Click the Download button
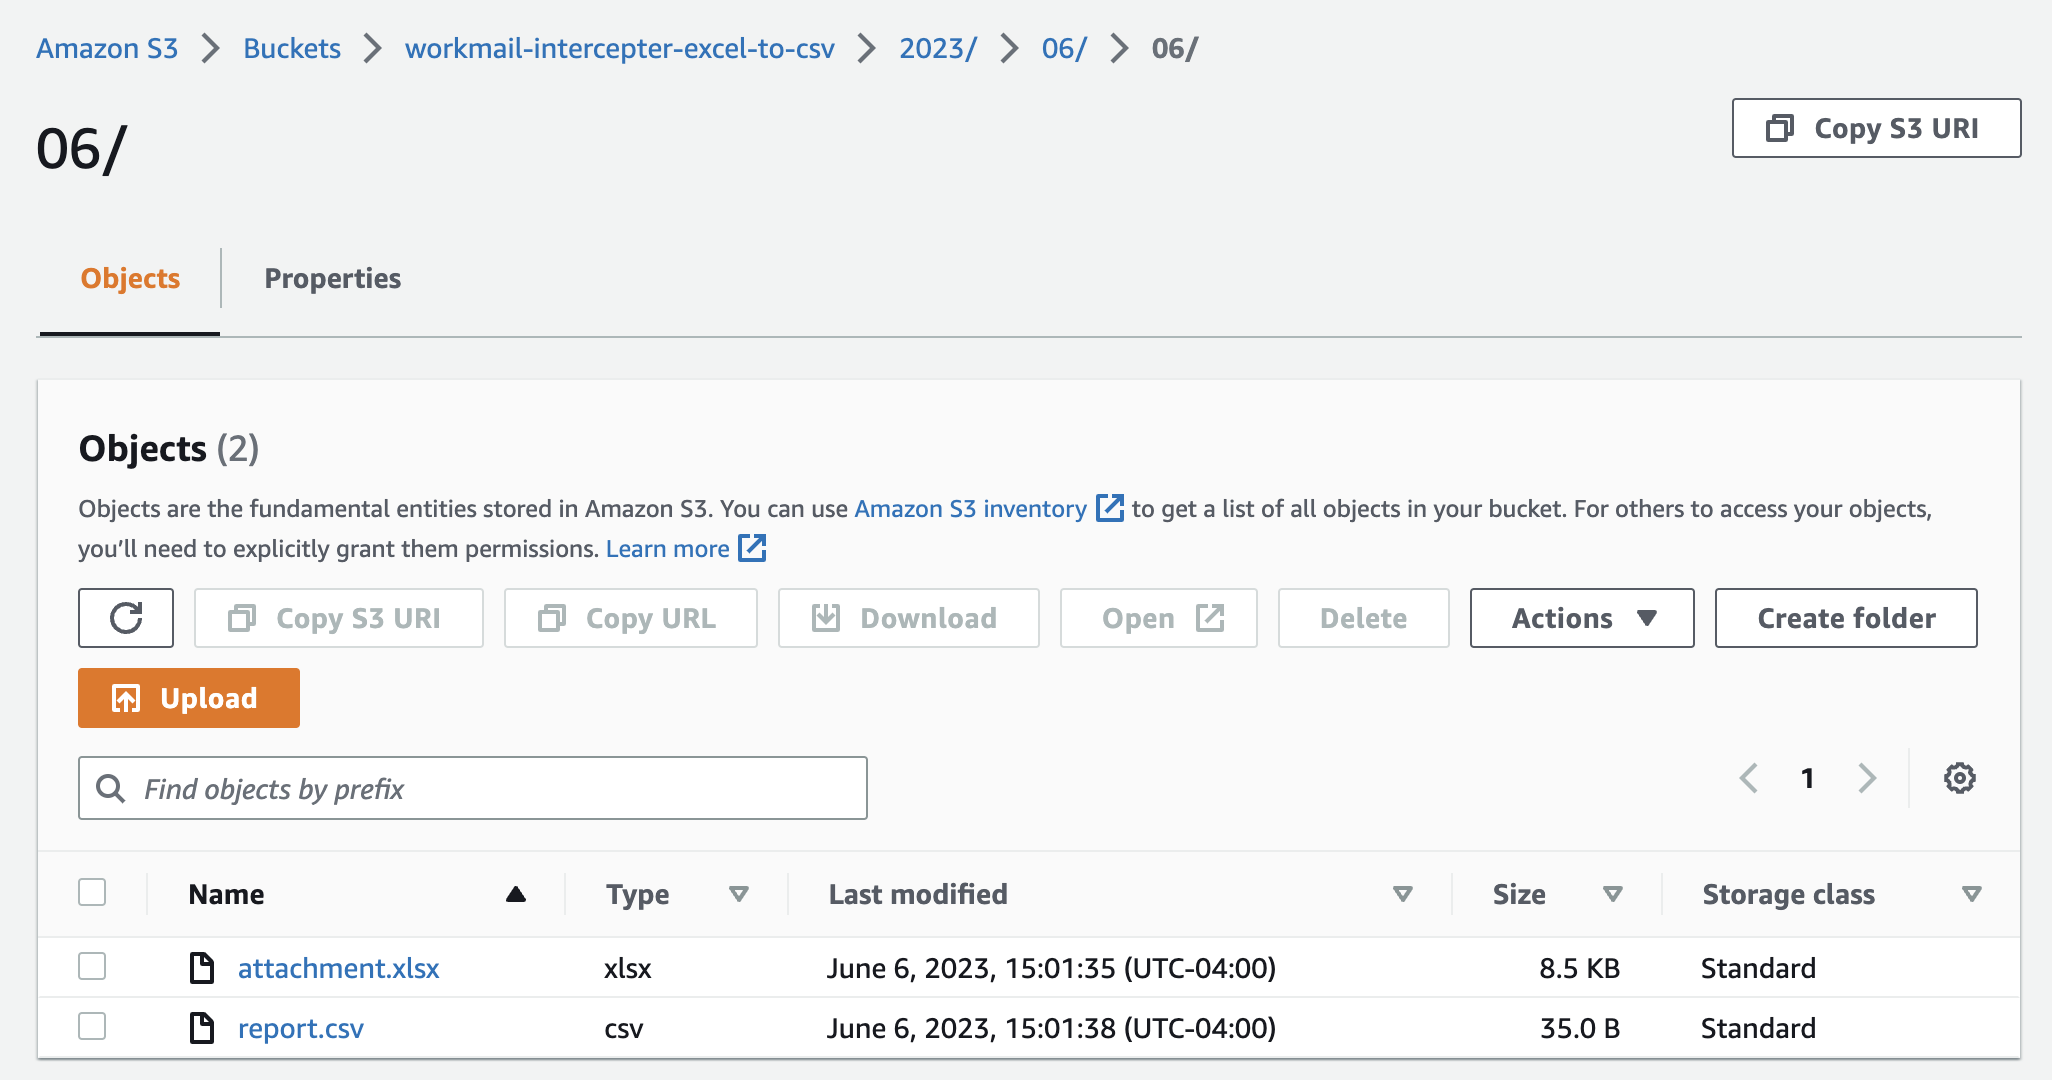2052x1080 pixels. click(909, 618)
